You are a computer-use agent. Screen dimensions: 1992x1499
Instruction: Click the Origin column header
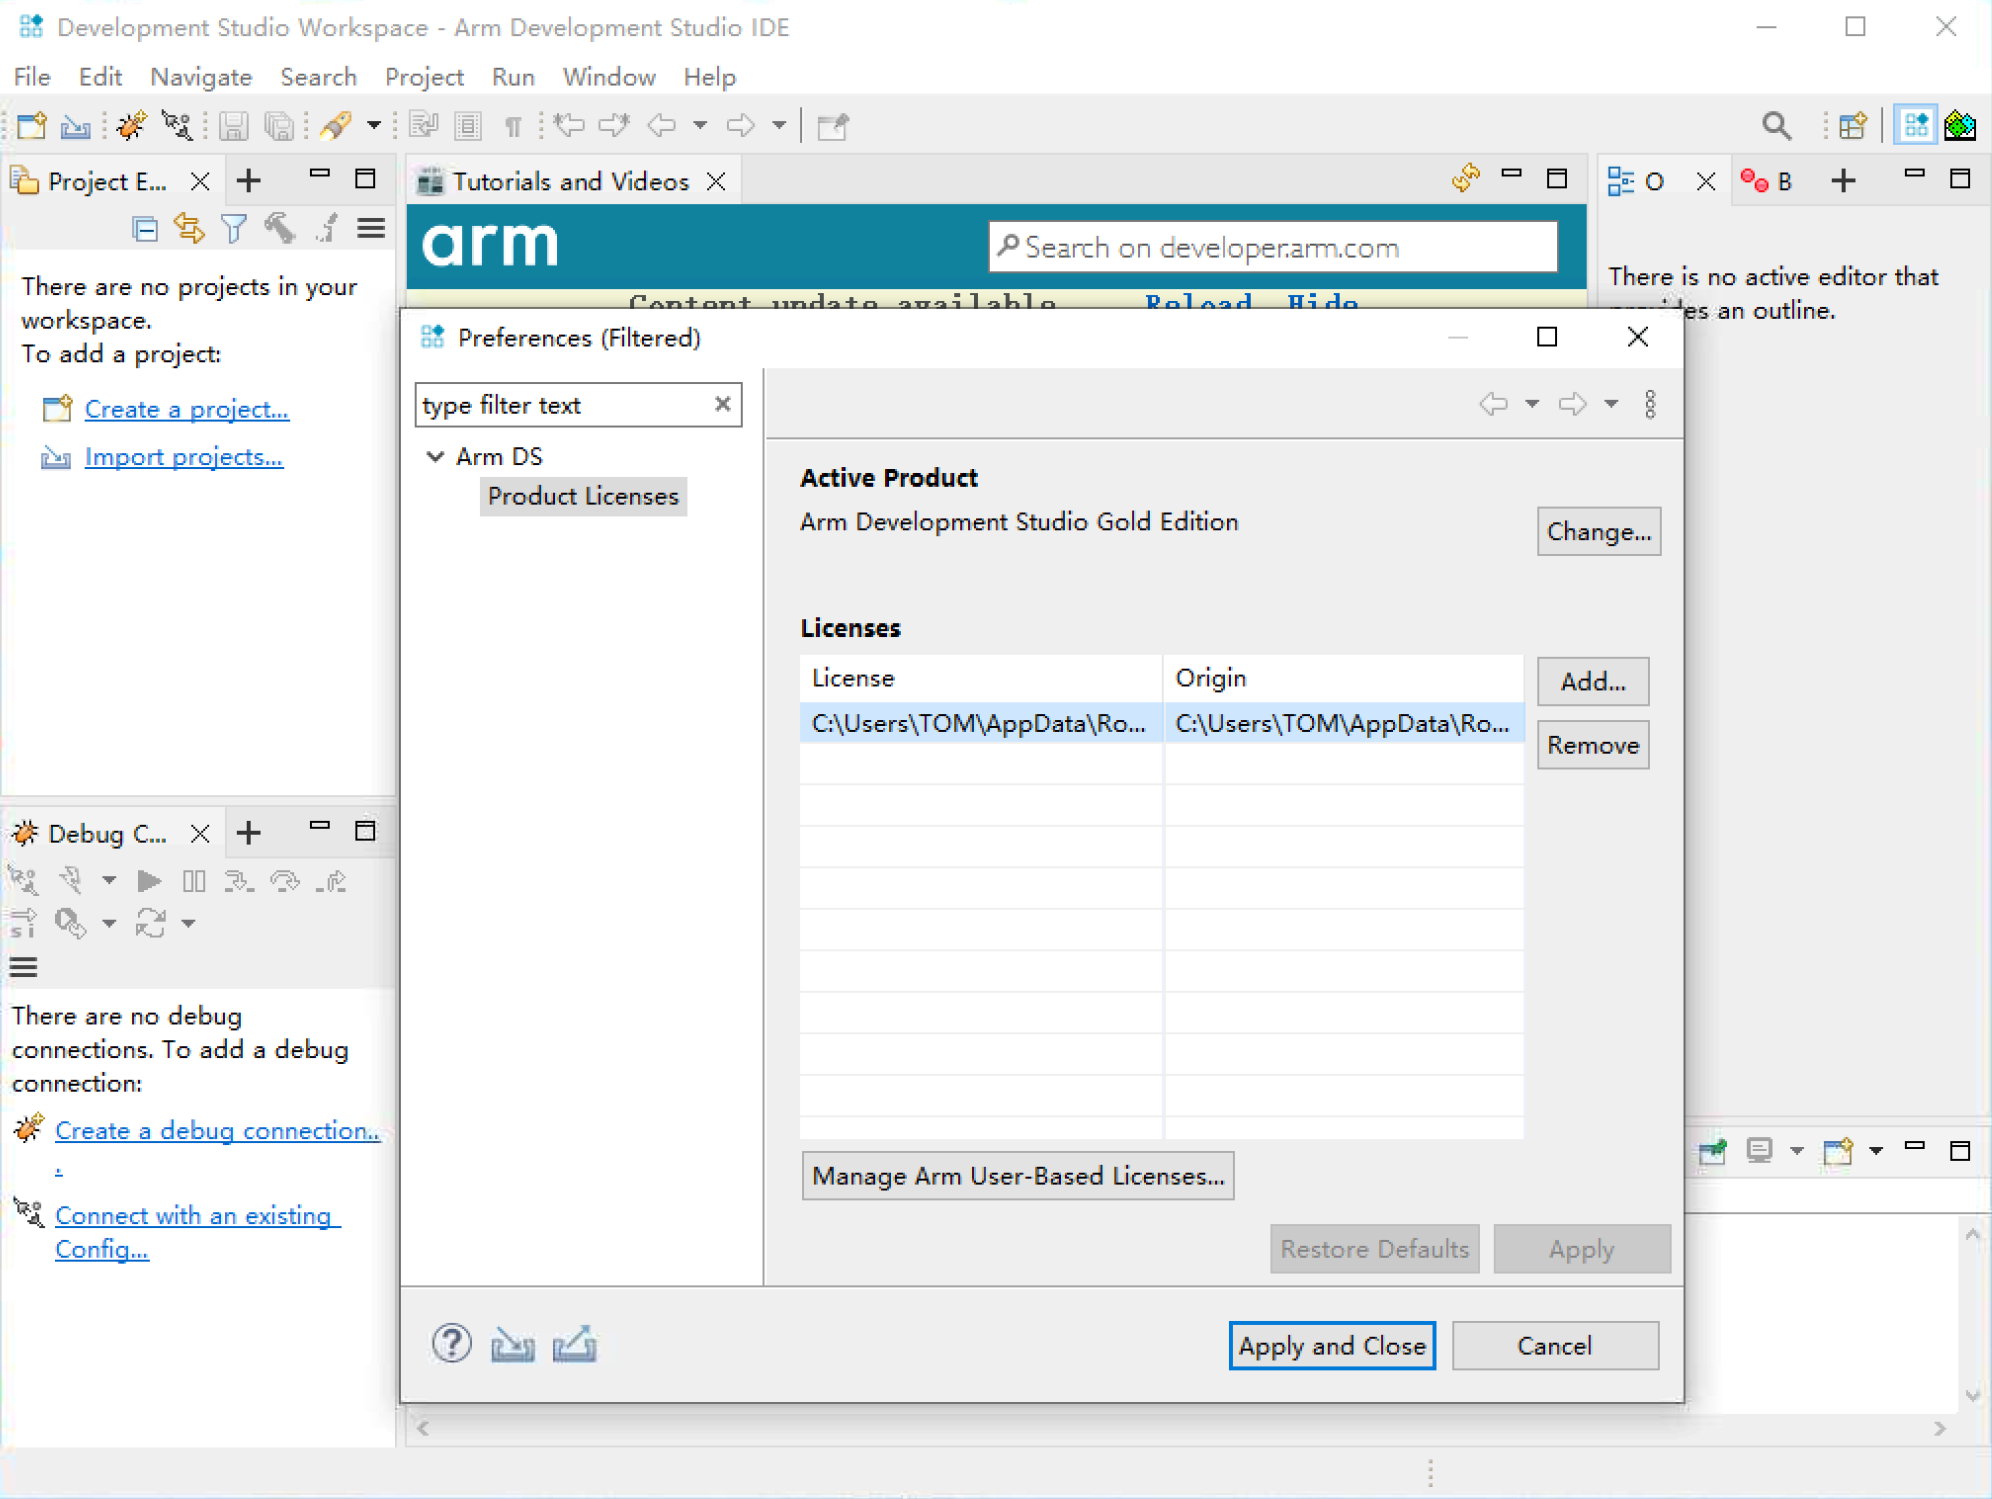tap(1343, 678)
